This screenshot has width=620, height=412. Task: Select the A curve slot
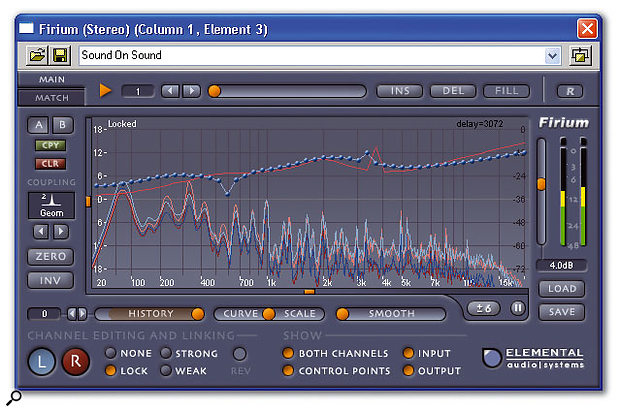tap(38, 125)
